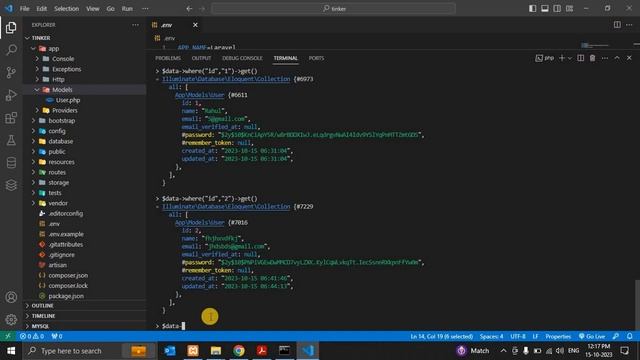Switch to the Ports tab
The image size is (640, 360).
316,58
